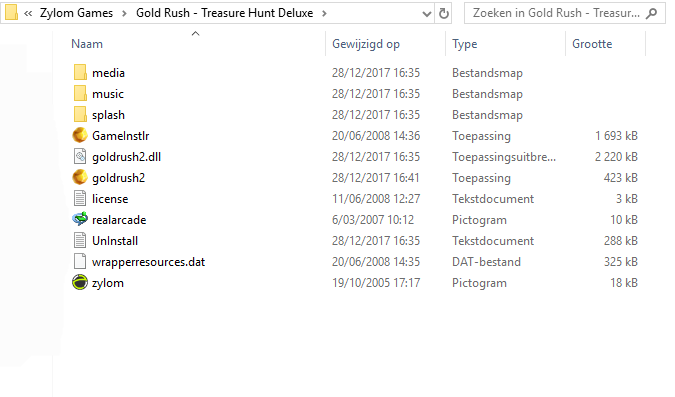The width and height of the screenshot is (675, 397).
Task: Select the UnInstall file name
Action: point(115,241)
